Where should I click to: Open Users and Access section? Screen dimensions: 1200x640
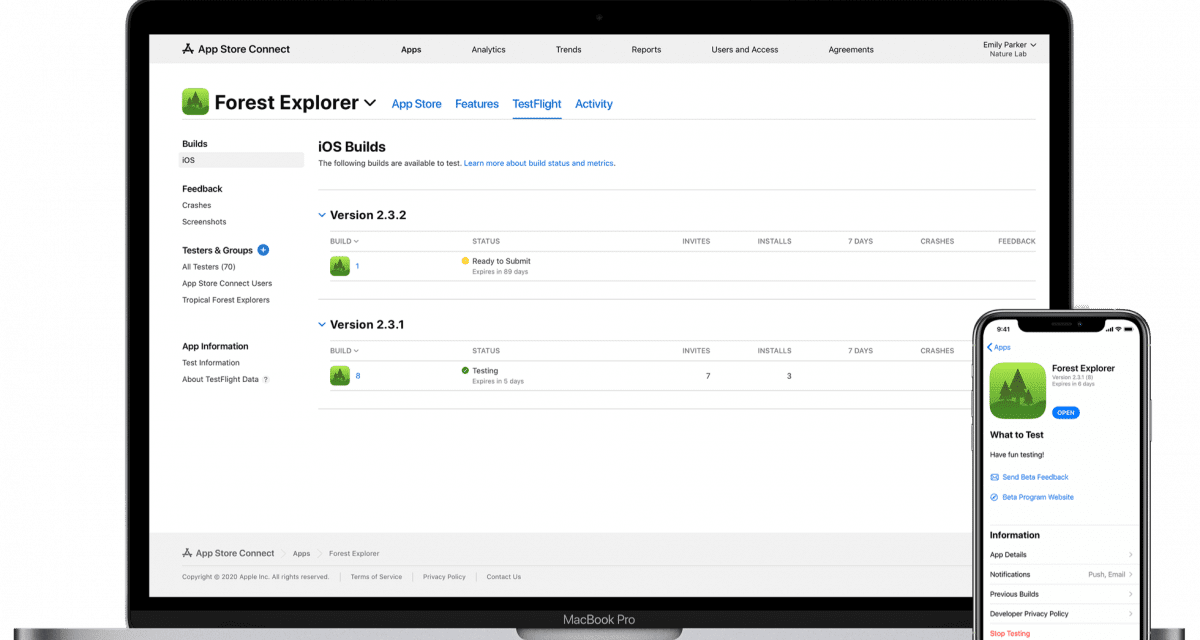(x=744, y=49)
